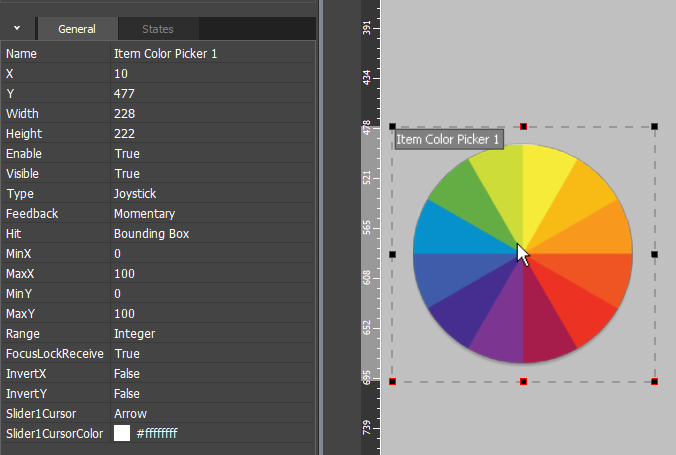
Task: Click the Slider1CursorColor white swatch
Action: pos(122,434)
